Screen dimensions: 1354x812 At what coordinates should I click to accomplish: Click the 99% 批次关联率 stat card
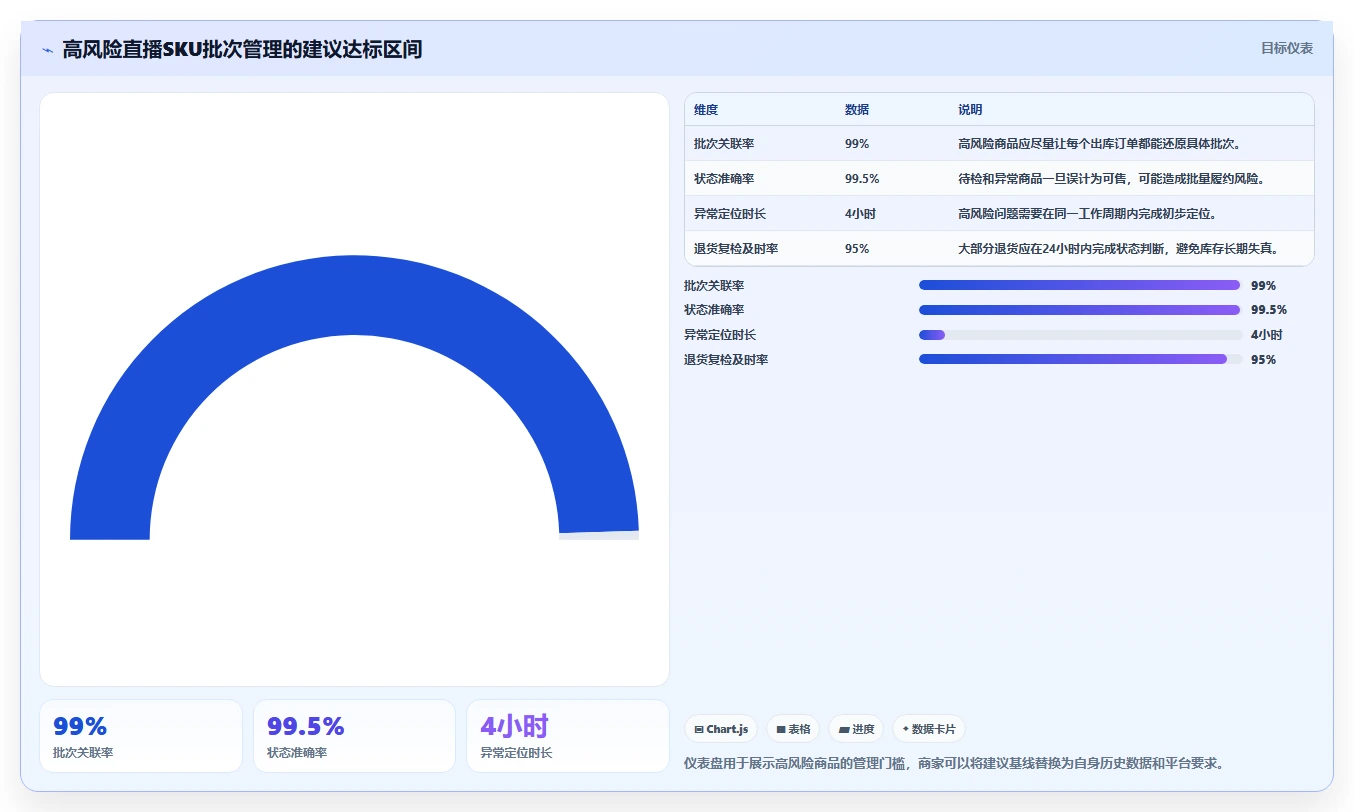(x=141, y=736)
